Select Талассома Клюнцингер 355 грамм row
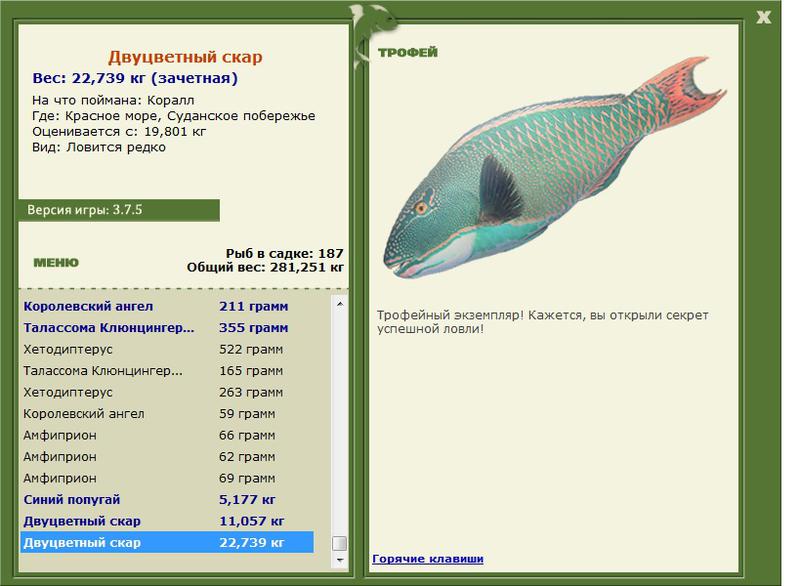 pos(167,327)
